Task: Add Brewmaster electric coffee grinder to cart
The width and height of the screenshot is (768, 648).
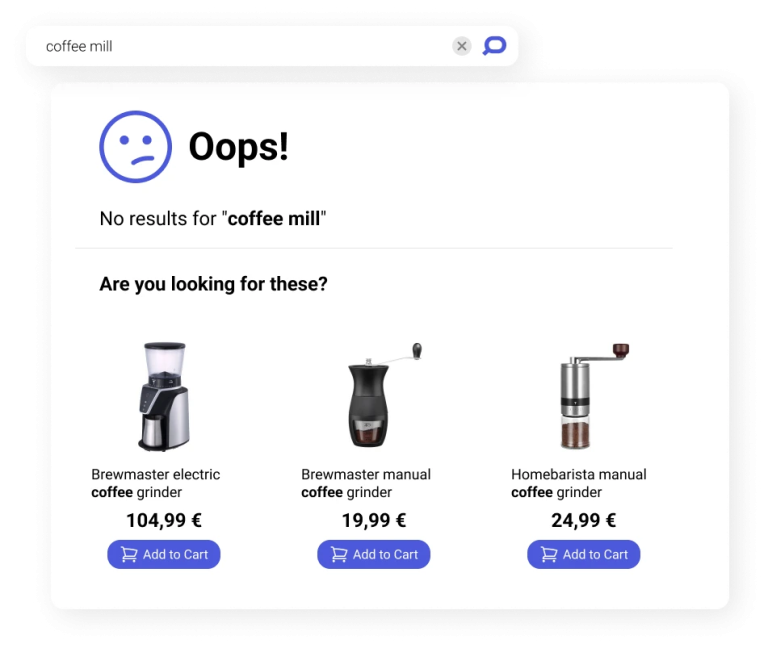Action: (x=164, y=554)
